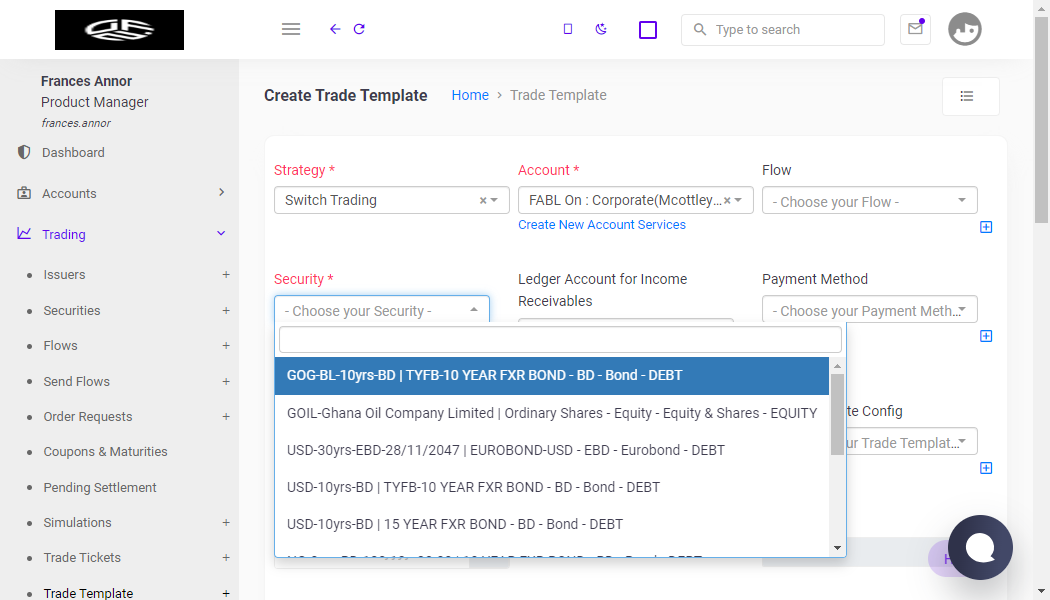The width and height of the screenshot is (1050, 600).
Task: Select USD-10yrs-BD TYFB-10 YEAR option
Action: point(552,487)
